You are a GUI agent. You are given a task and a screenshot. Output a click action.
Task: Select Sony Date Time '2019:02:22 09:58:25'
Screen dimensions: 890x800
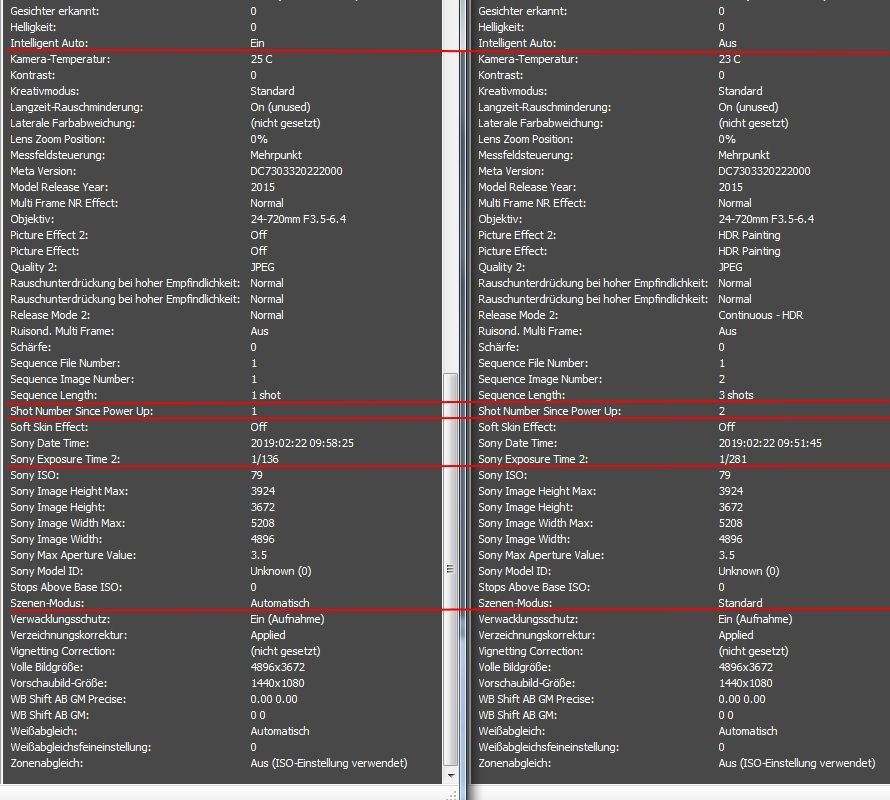click(301, 443)
